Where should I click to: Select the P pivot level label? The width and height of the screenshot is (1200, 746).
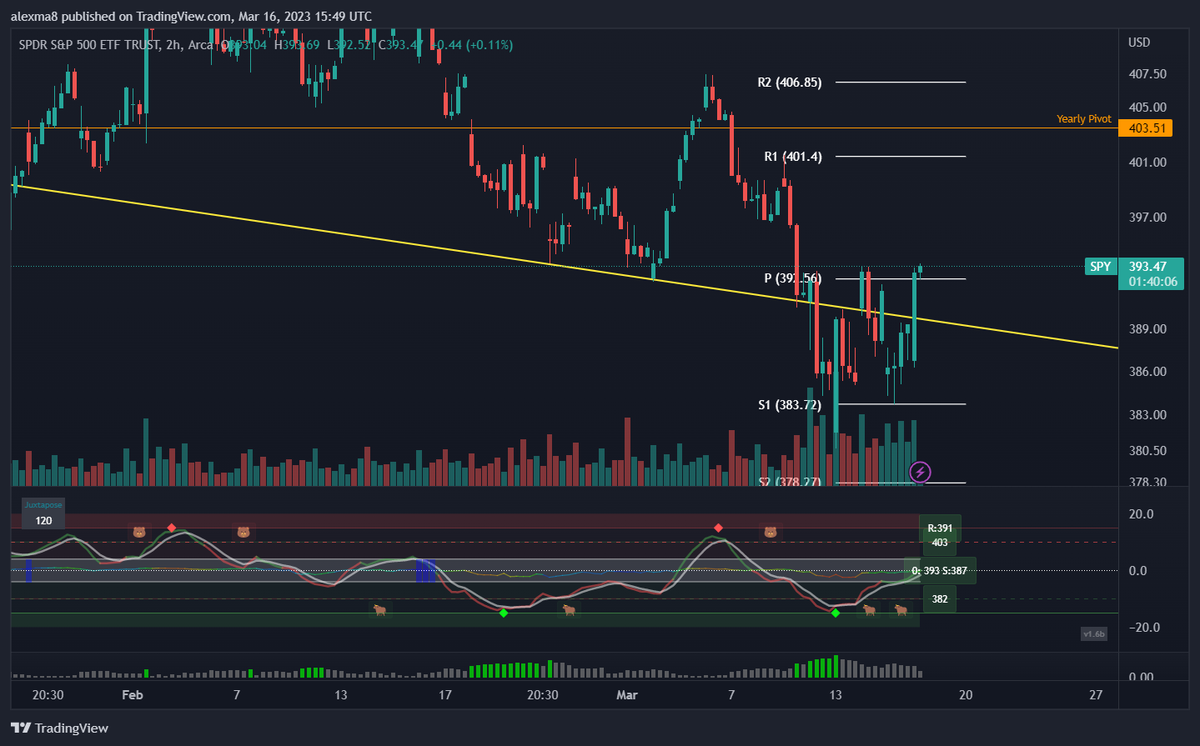point(792,278)
